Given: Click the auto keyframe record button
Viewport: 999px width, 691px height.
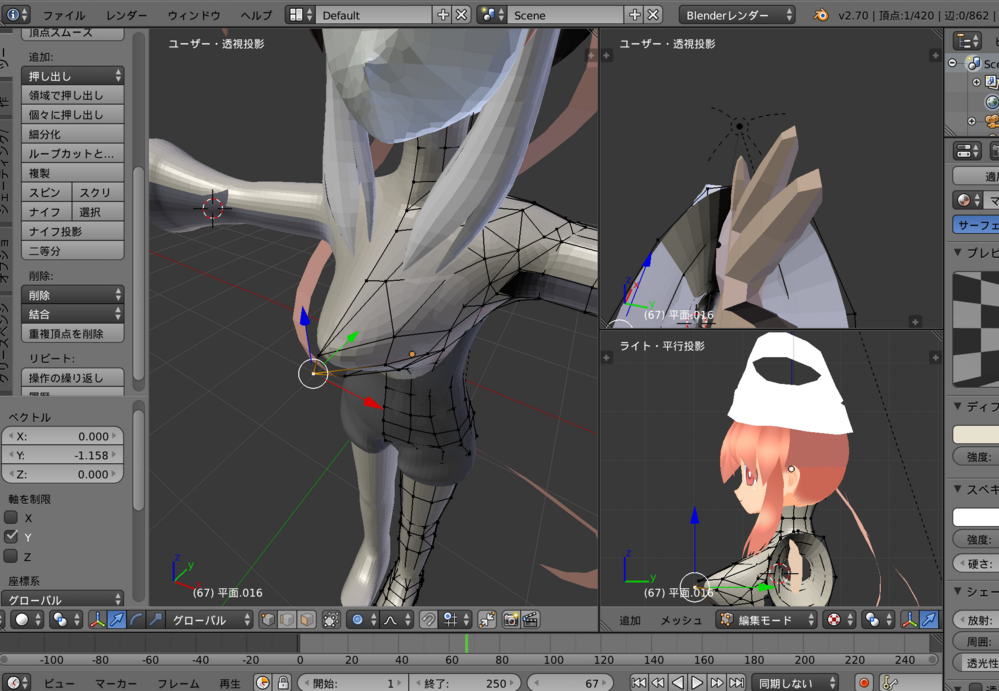Looking at the screenshot, I should (x=864, y=683).
